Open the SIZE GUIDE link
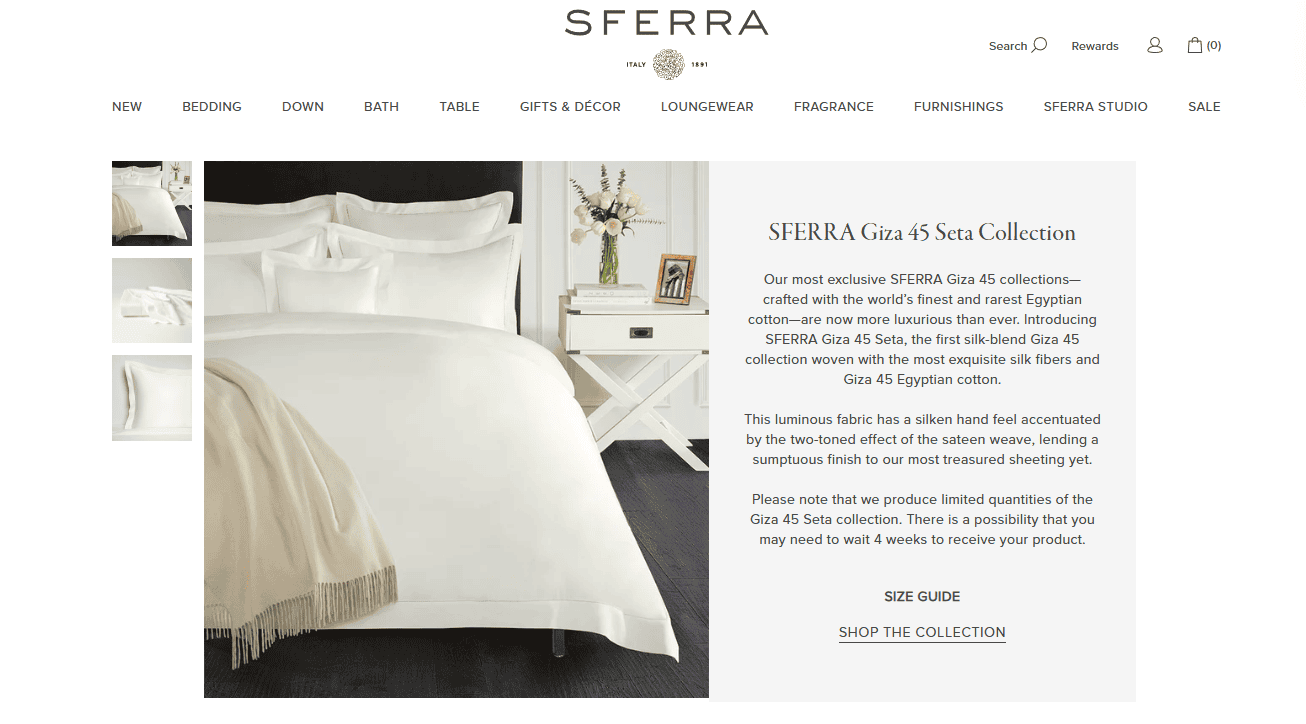This screenshot has height=724, width=1306. click(x=922, y=597)
